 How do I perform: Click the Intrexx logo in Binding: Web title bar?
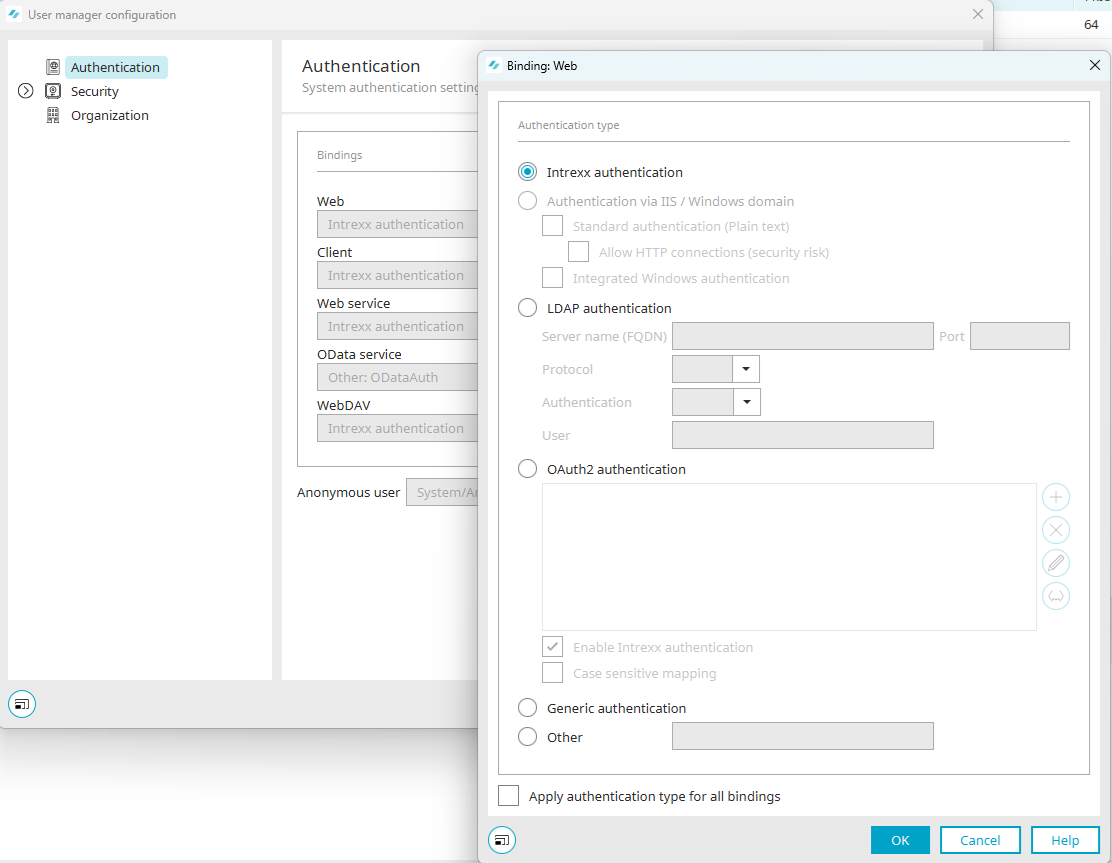pyautogui.click(x=494, y=65)
